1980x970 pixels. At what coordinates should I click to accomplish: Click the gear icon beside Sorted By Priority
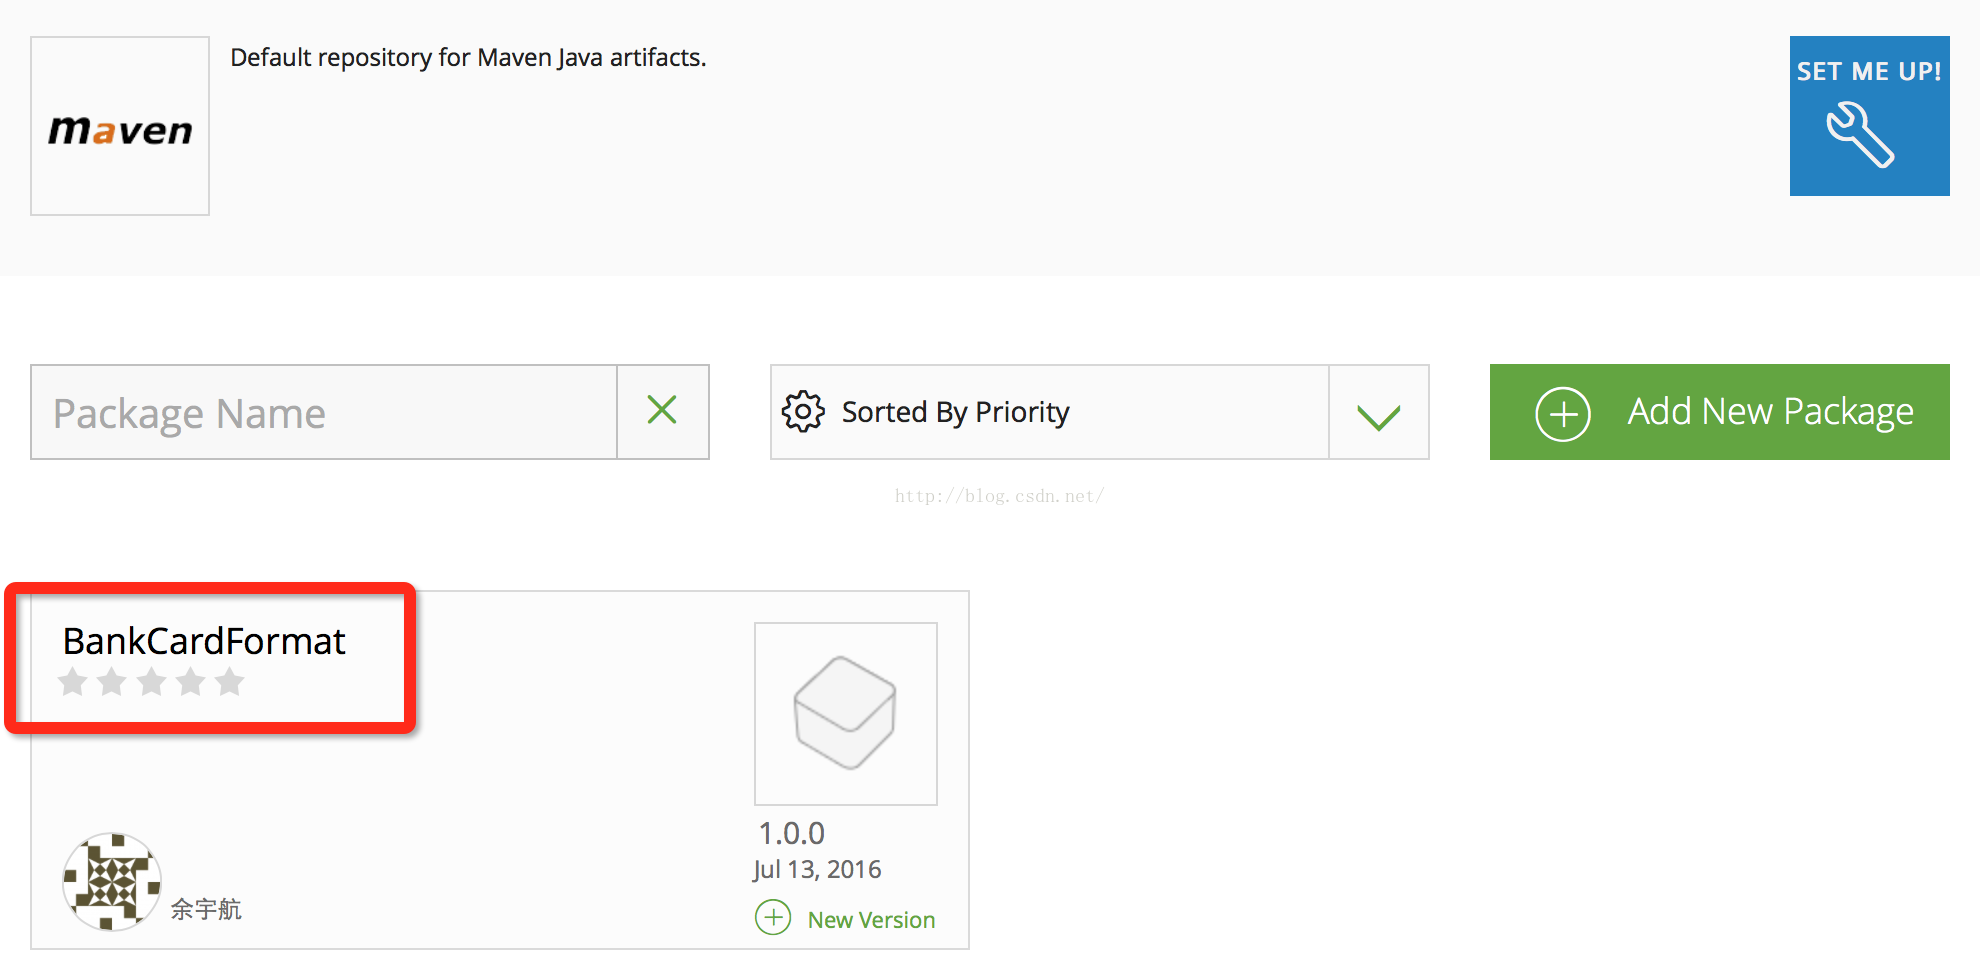click(x=803, y=411)
